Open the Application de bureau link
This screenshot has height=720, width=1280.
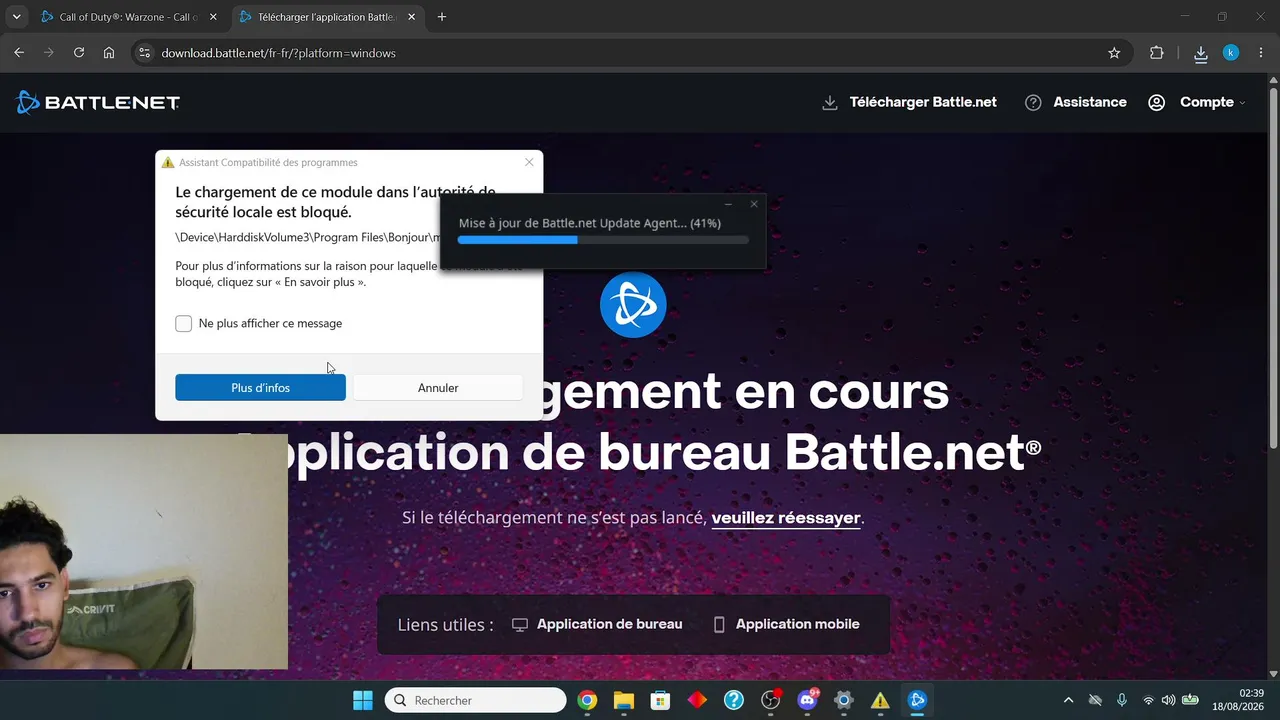[x=597, y=624]
